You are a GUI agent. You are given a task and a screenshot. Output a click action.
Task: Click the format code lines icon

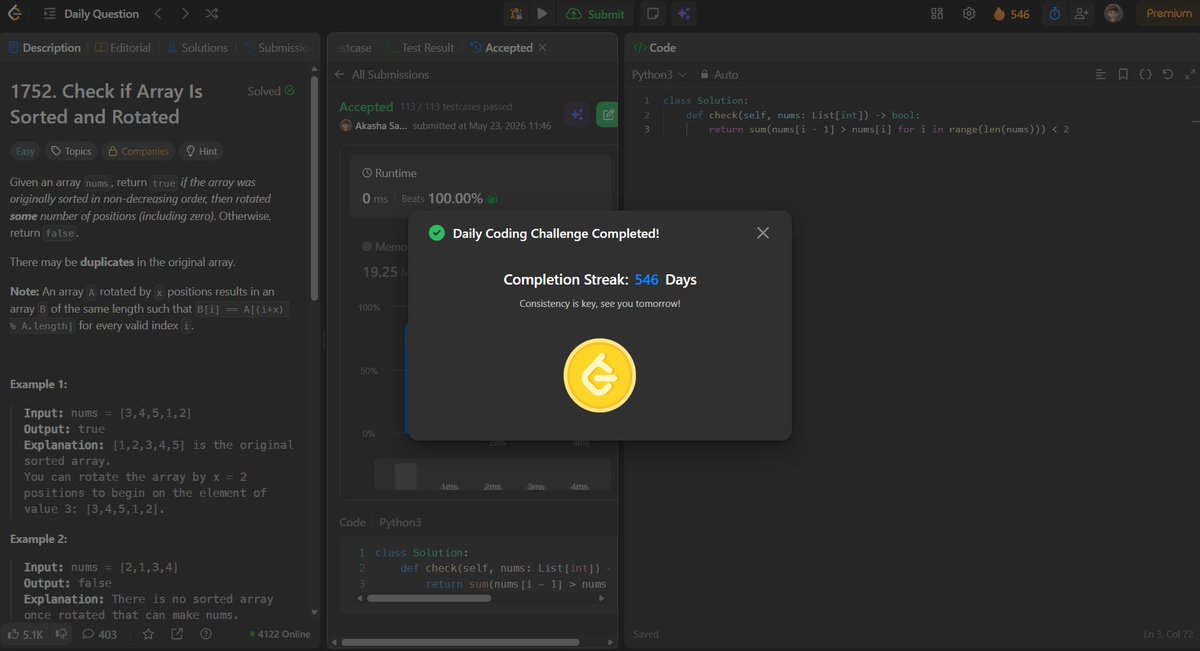pos(1101,75)
